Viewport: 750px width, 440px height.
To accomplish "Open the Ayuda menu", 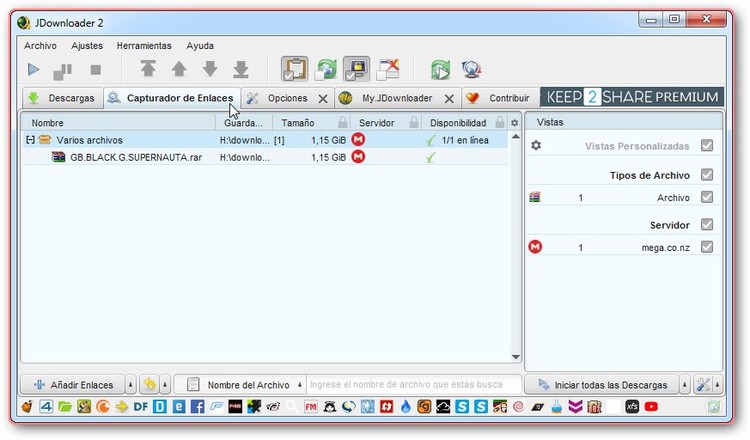I will (x=200, y=45).
